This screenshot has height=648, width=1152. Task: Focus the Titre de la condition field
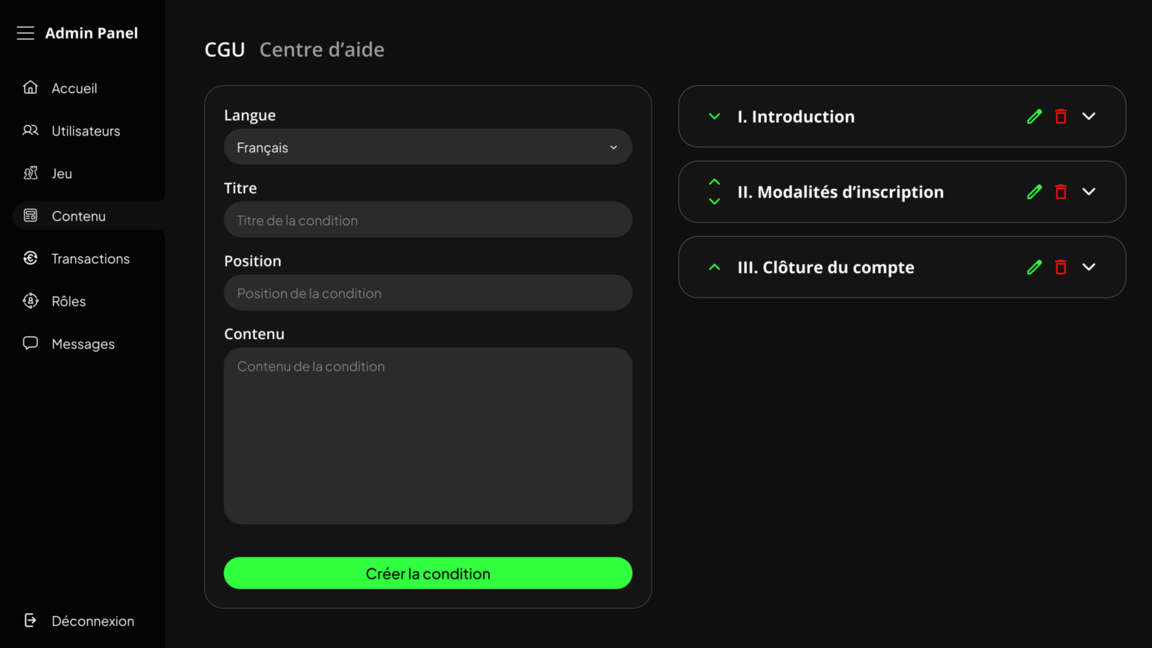point(428,220)
